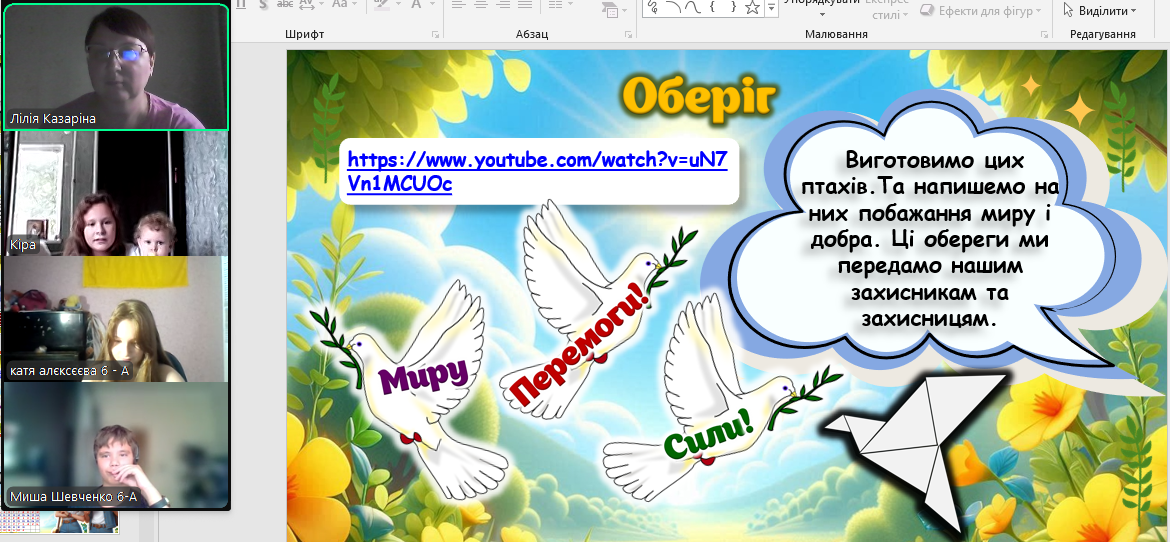
Task: Expand SmartArt convert dropdown arrow
Action: (x=624, y=12)
